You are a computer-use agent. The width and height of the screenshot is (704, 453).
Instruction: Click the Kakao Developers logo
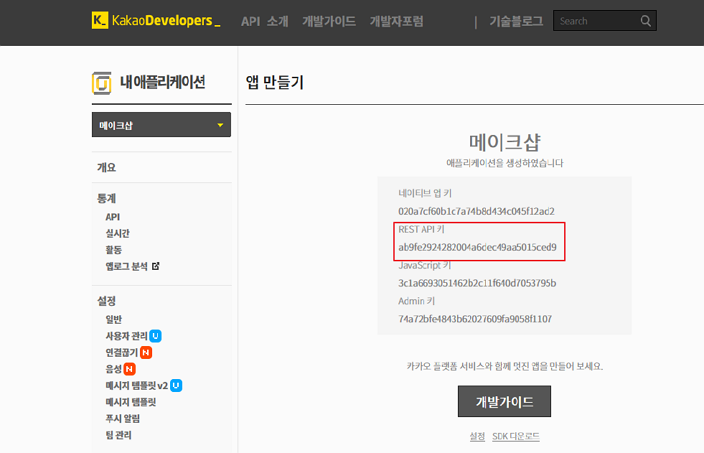point(156,21)
